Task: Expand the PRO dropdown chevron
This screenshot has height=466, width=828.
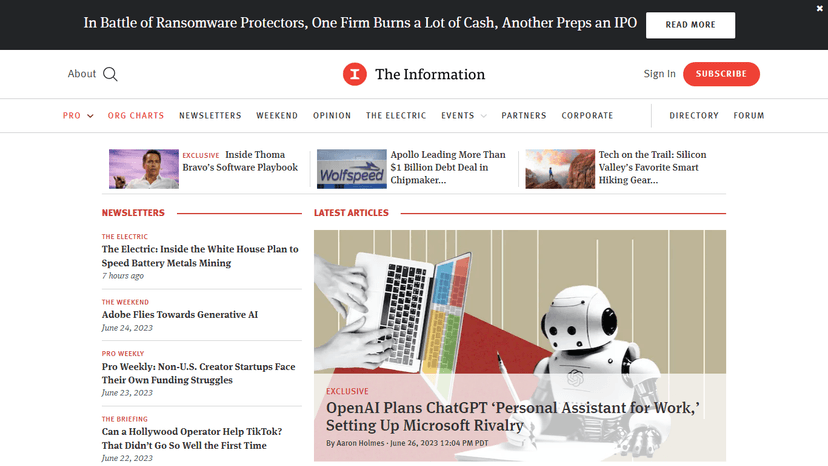Action: point(90,116)
